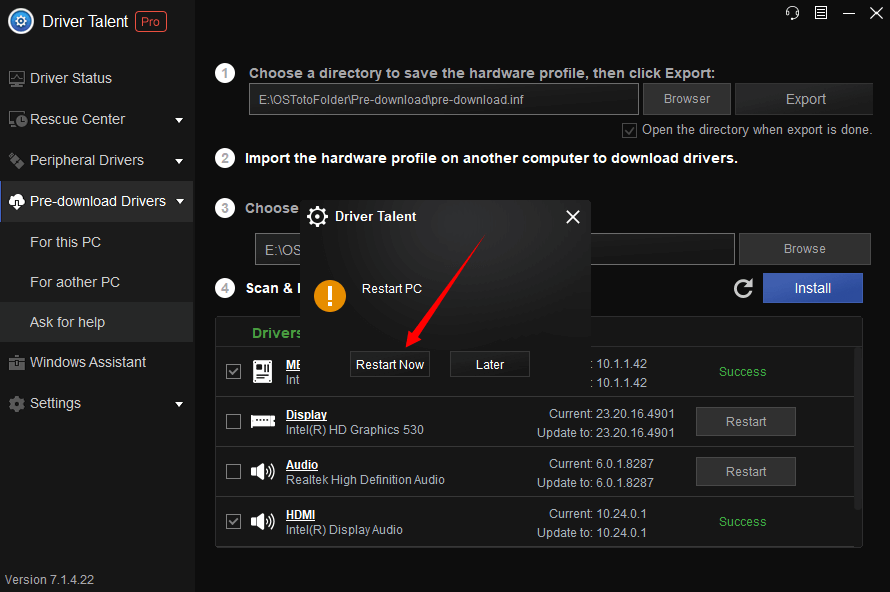890x592 pixels.
Task: Click Version 7.1.4.22 text
Action: (x=49, y=580)
